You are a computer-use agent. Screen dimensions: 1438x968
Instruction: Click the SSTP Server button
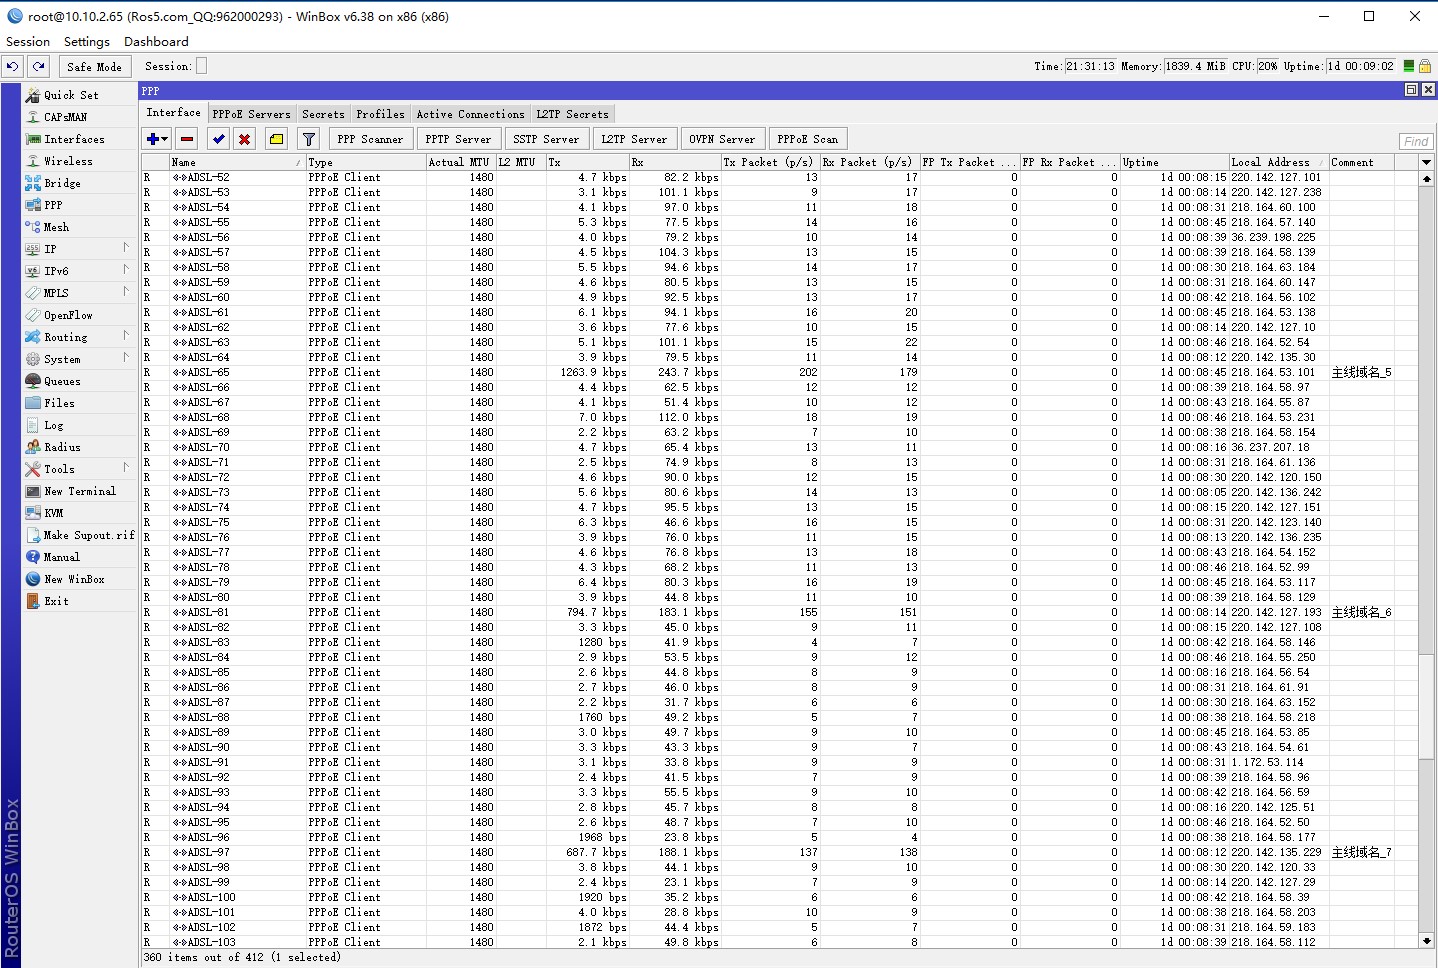click(546, 139)
